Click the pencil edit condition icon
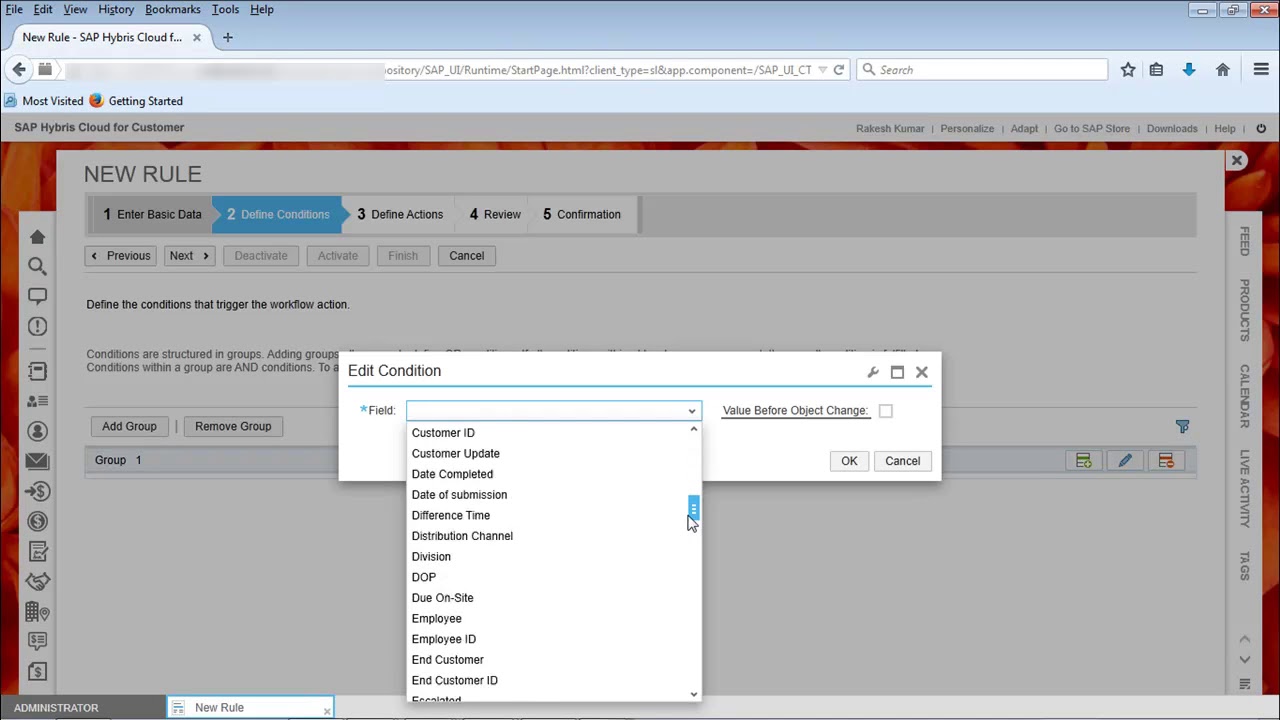 click(x=1125, y=460)
